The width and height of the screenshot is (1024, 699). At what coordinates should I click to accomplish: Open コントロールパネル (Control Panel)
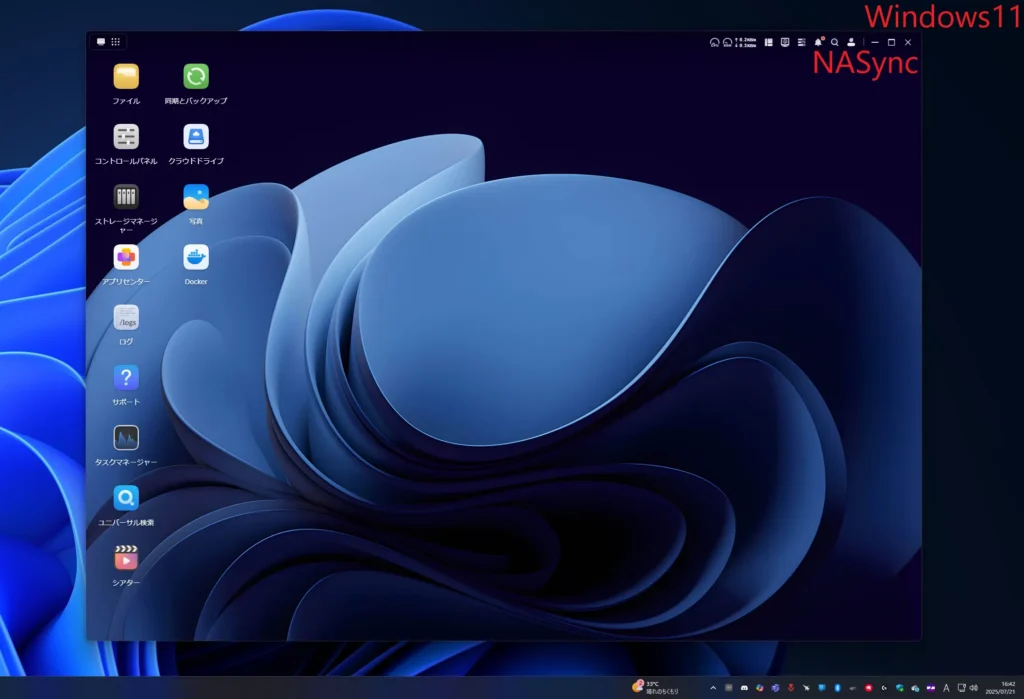(x=126, y=137)
